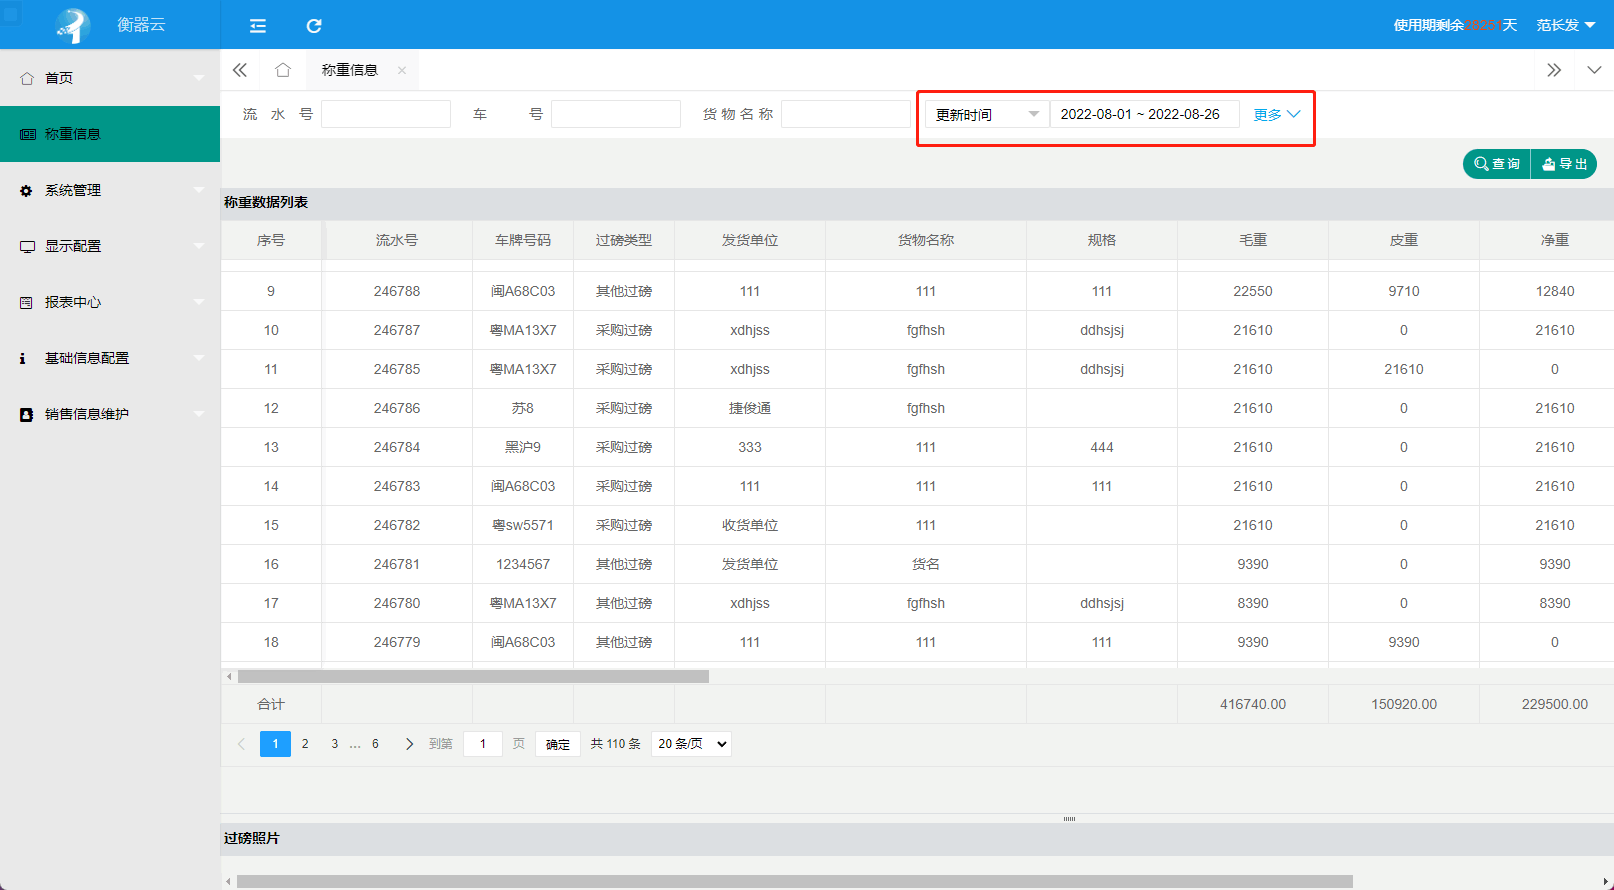This screenshot has height=890, width=1614.
Task: Focus the 流水号 input field
Action: [386, 114]
